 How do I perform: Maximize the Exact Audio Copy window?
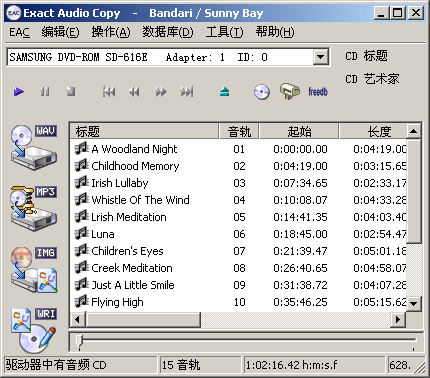pyautogui.click(x=398, y=13)
